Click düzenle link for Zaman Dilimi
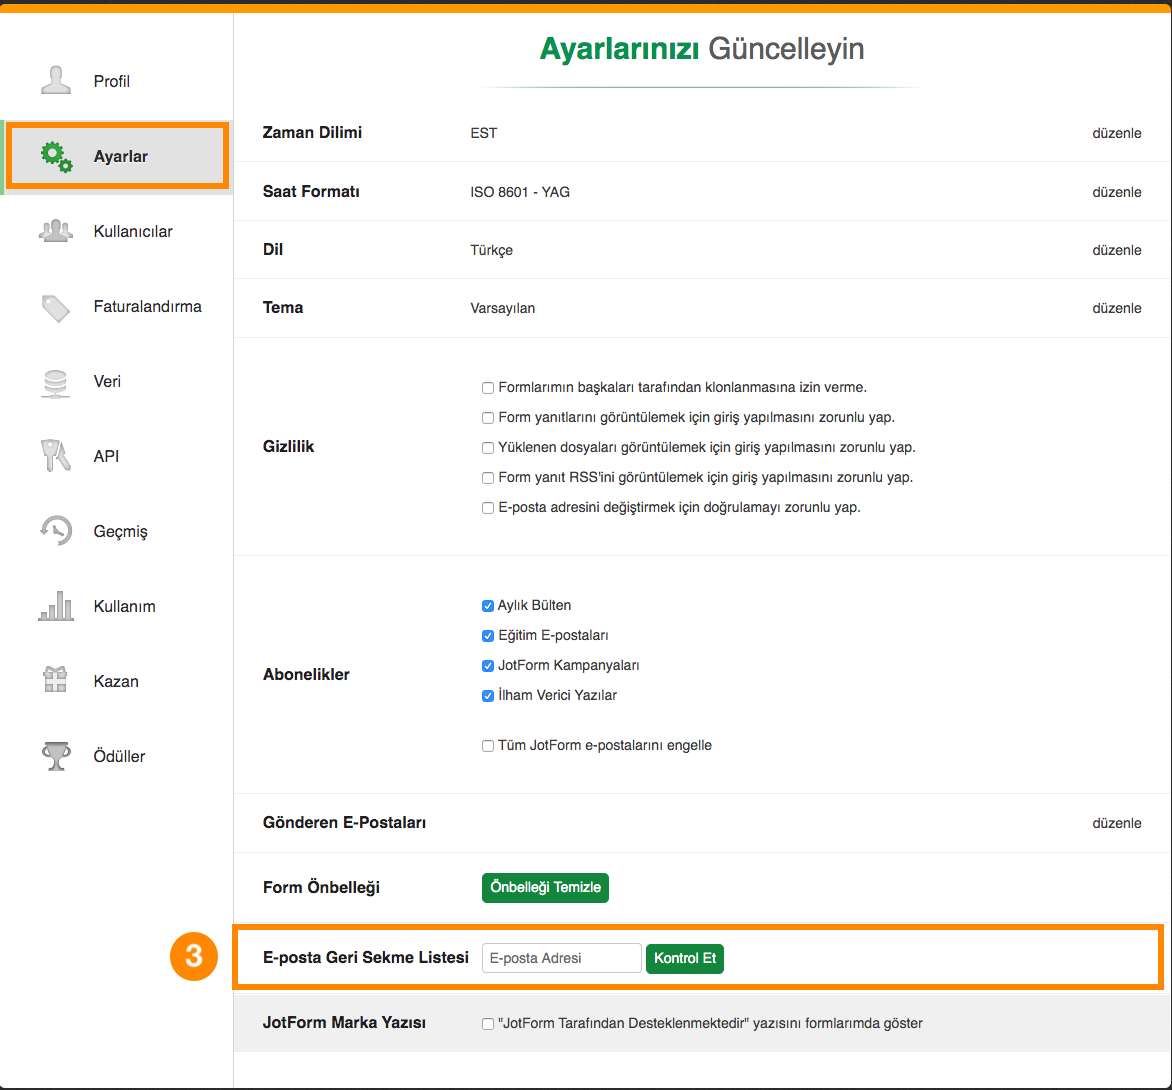The width and height of the screenshot is (1172, 1090). [x=1116, y=134]
